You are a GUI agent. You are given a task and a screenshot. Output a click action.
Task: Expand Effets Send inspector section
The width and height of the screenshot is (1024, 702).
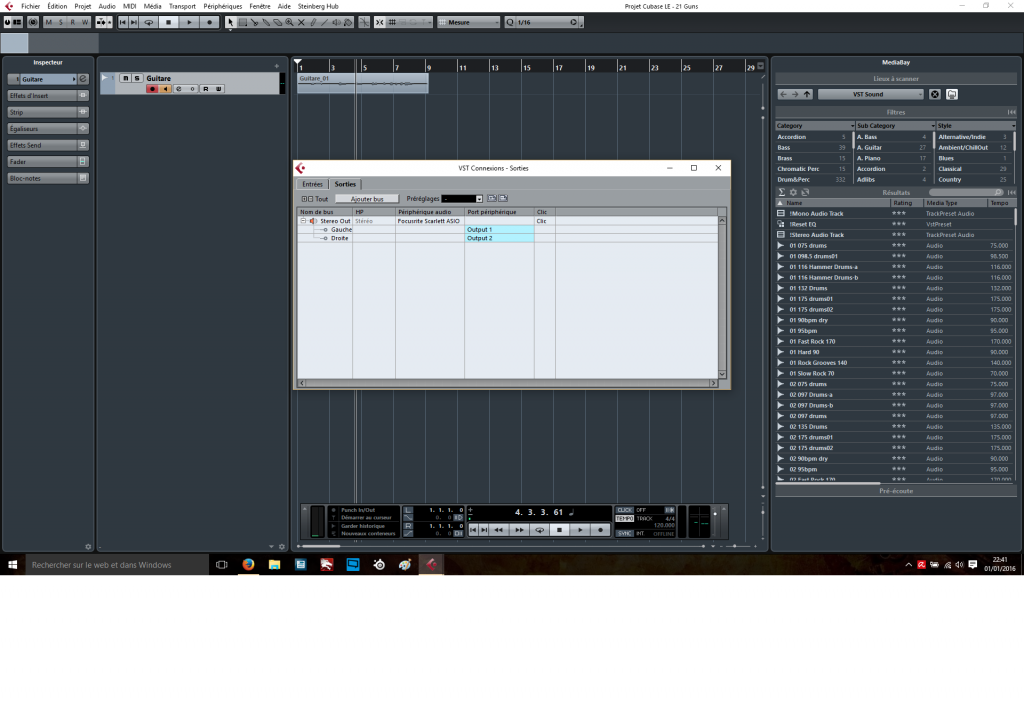pyautogui.click(x=48, y=145)
